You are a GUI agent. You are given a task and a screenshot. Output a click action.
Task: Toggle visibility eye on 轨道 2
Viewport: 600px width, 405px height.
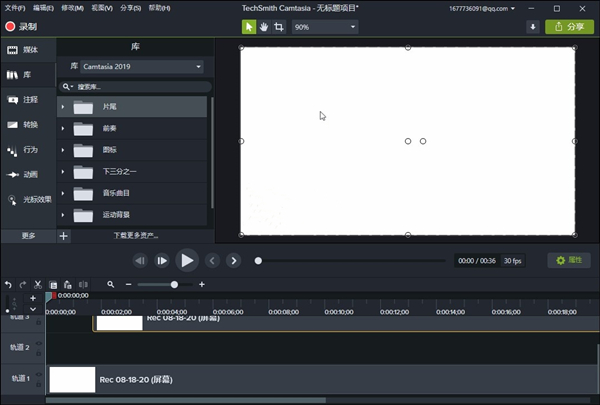pos(39,342)
